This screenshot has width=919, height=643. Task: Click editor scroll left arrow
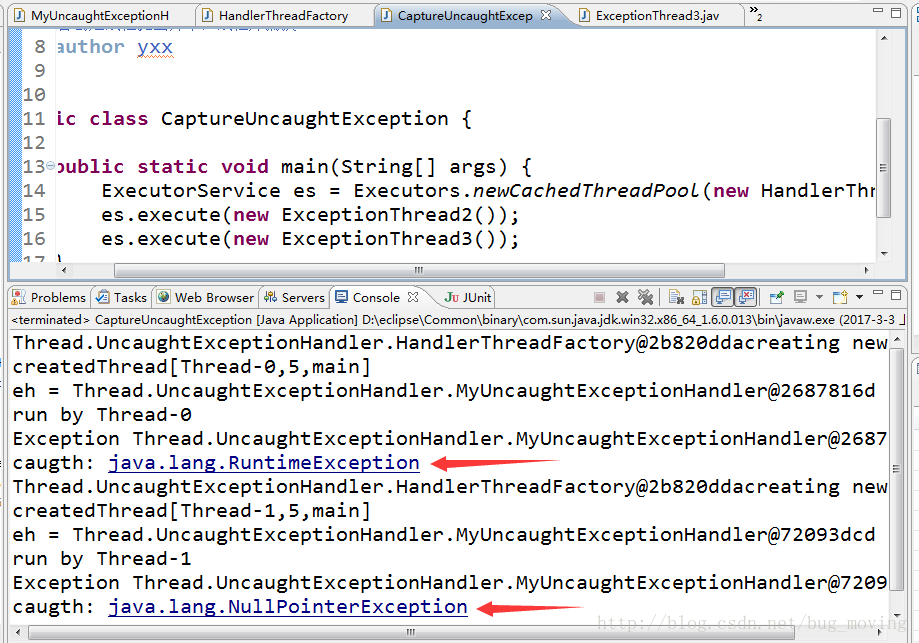[x=63, y=270]
